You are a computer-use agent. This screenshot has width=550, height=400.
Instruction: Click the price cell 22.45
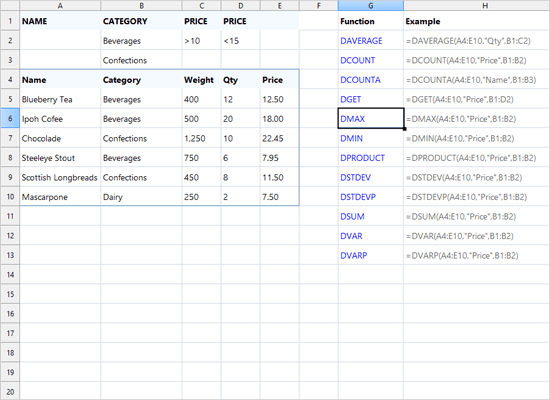(x=280, y=139)
